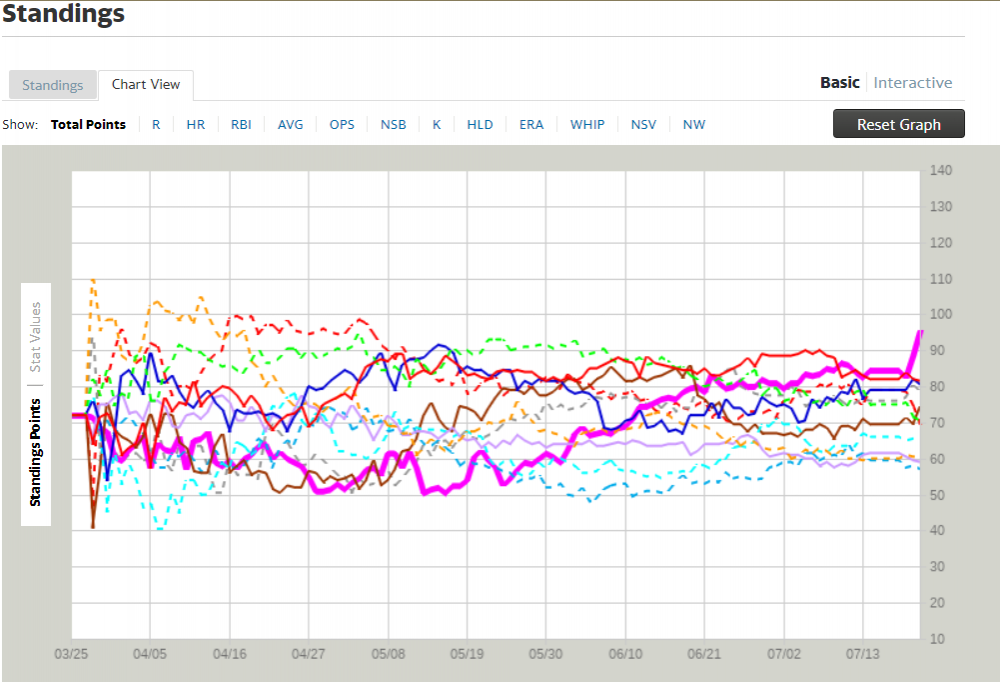
Task: Switch to the Standings tab
Action: coord(53,85)
